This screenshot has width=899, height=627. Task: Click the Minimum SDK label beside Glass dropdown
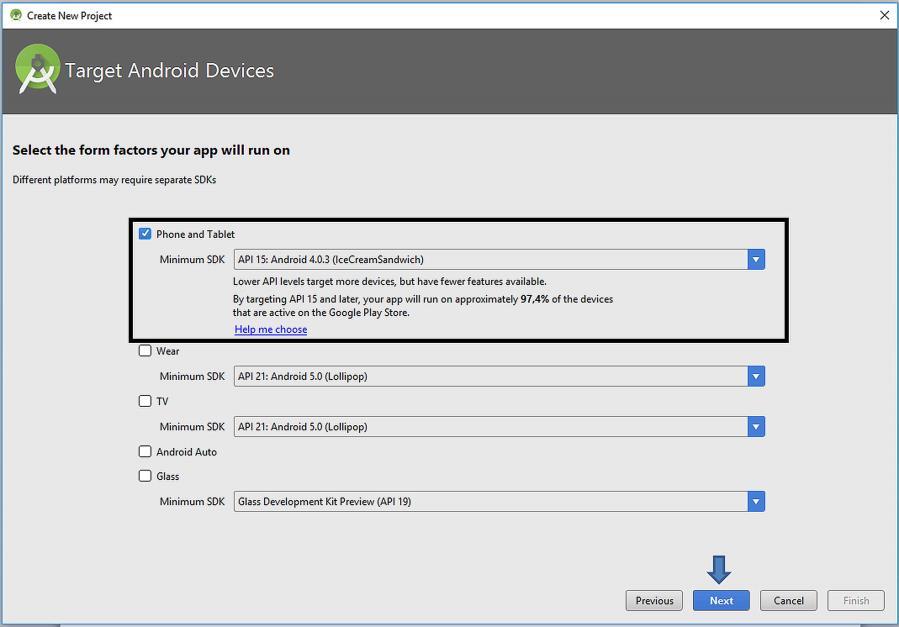[x=192, y=501]
